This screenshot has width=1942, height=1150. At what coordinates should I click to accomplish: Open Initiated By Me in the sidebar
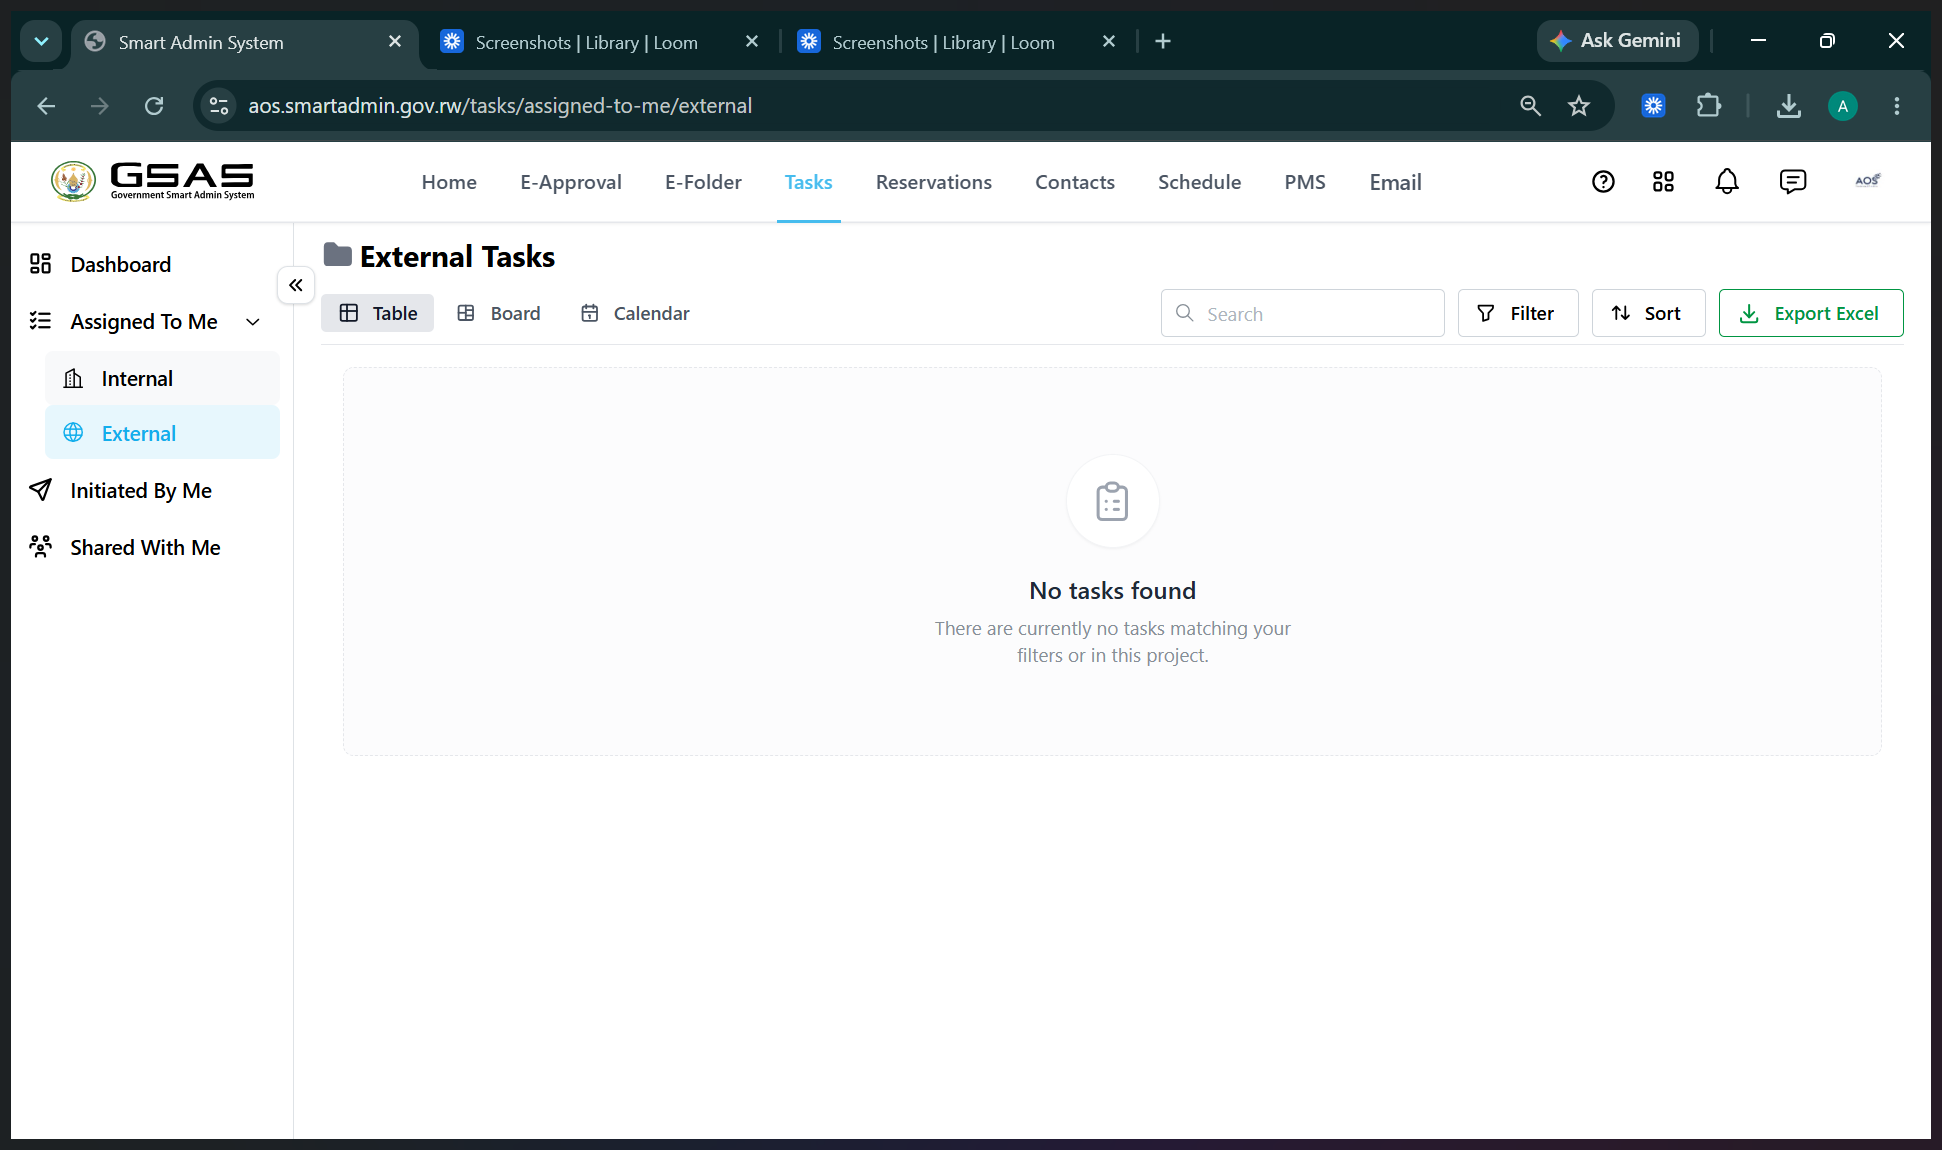click(x=140, y=490)
